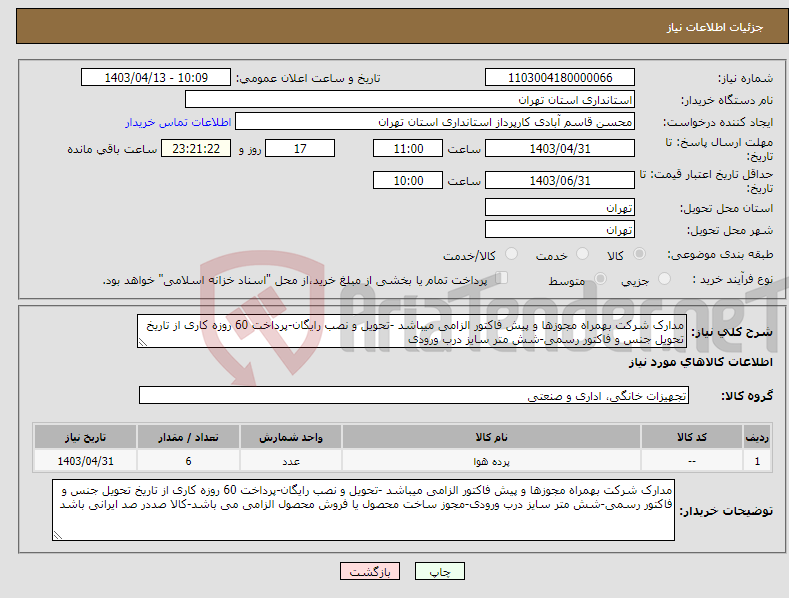
Task: Select the متوسط purchase type radio
Action: [x=600, y=278]
